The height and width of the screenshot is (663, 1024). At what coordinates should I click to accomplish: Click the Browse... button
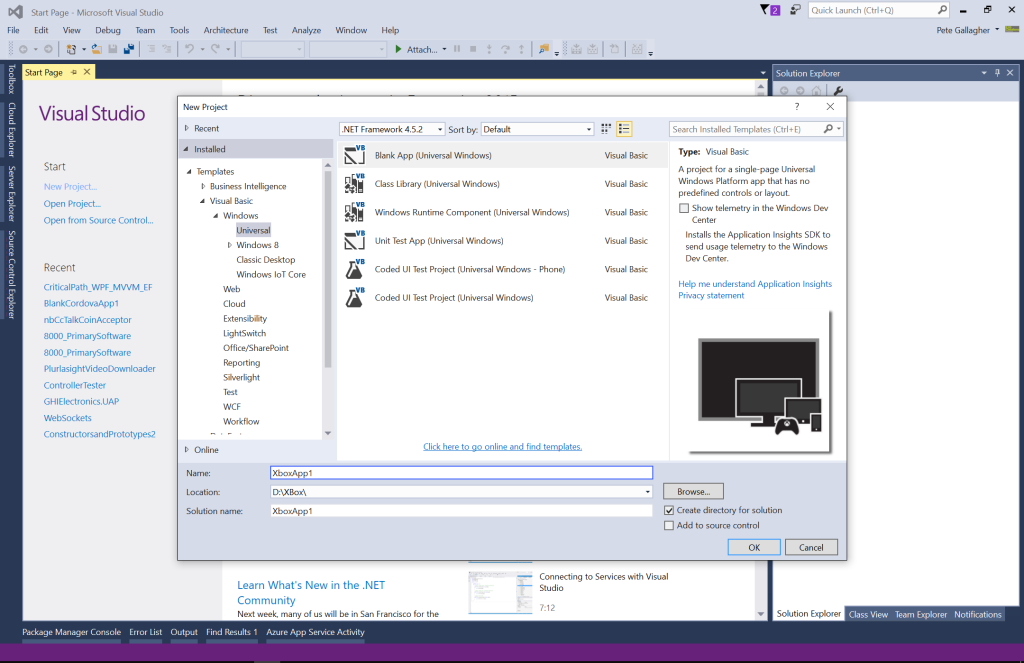click(x=693, y=491)
